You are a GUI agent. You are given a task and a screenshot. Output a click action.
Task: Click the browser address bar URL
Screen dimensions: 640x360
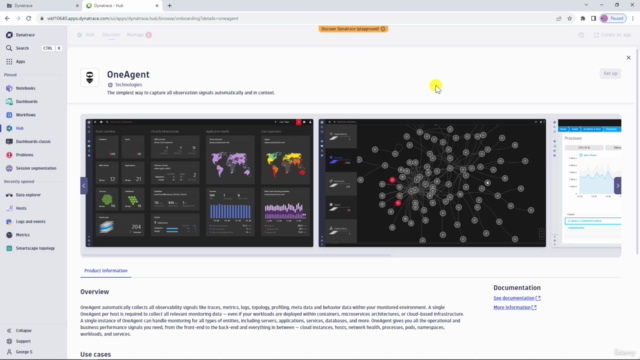click(x=142, y=18)
